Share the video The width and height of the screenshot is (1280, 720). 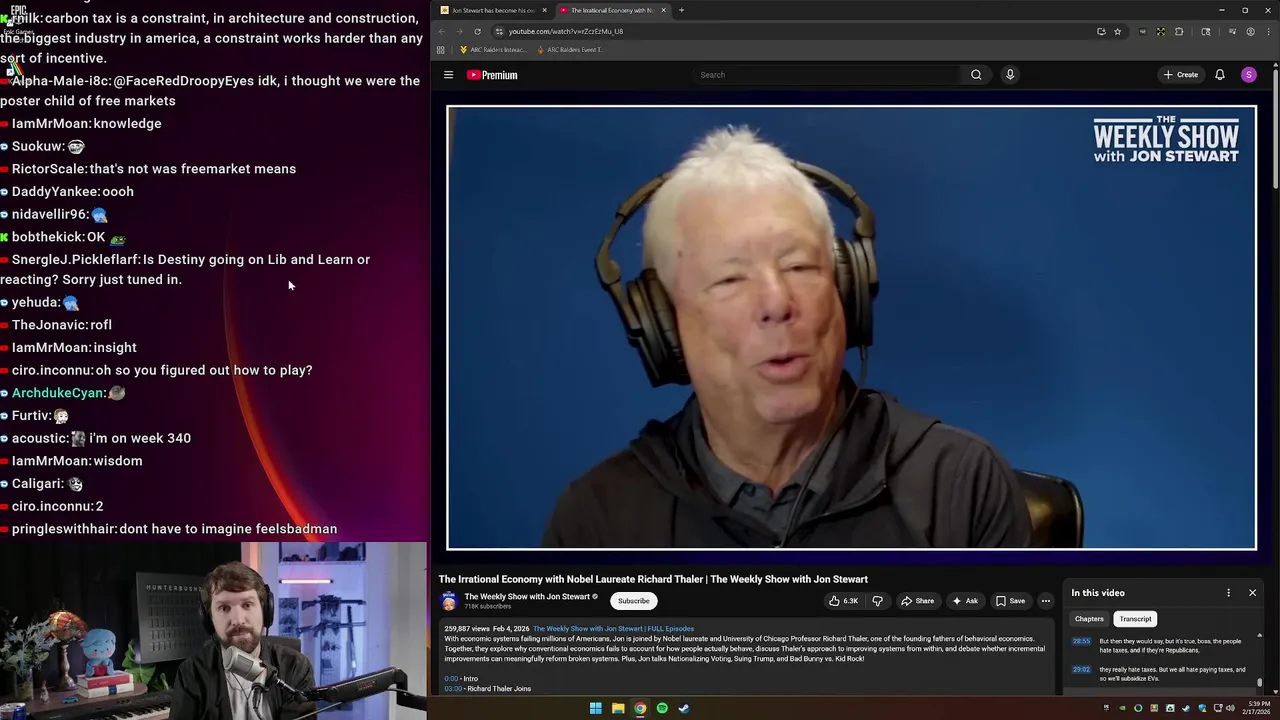pos(917,601)
